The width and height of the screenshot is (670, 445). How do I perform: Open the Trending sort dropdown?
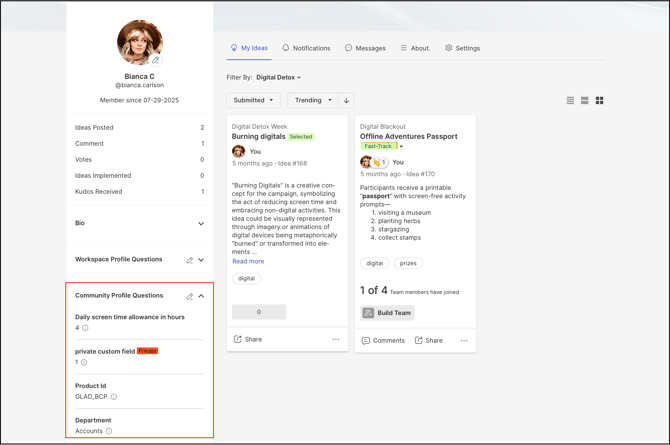(x=313, y=100)
